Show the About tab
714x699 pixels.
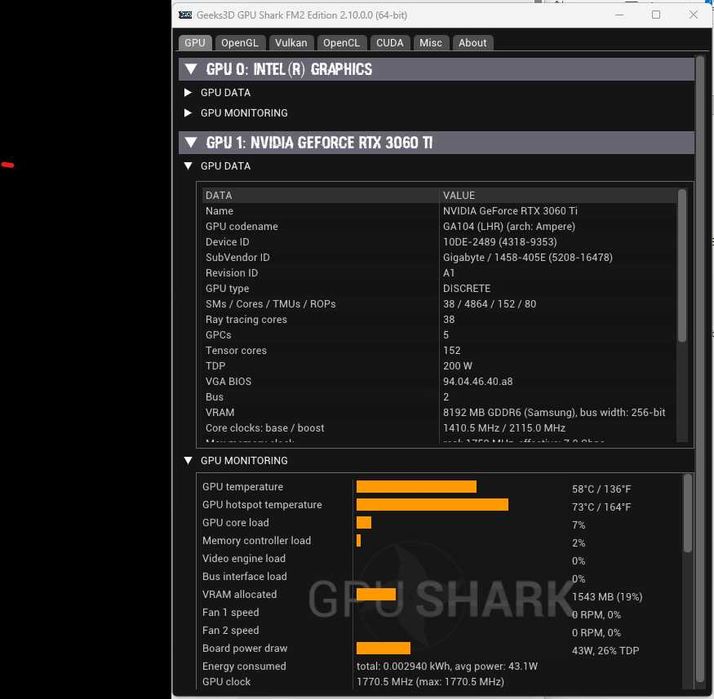pos(472,43)
